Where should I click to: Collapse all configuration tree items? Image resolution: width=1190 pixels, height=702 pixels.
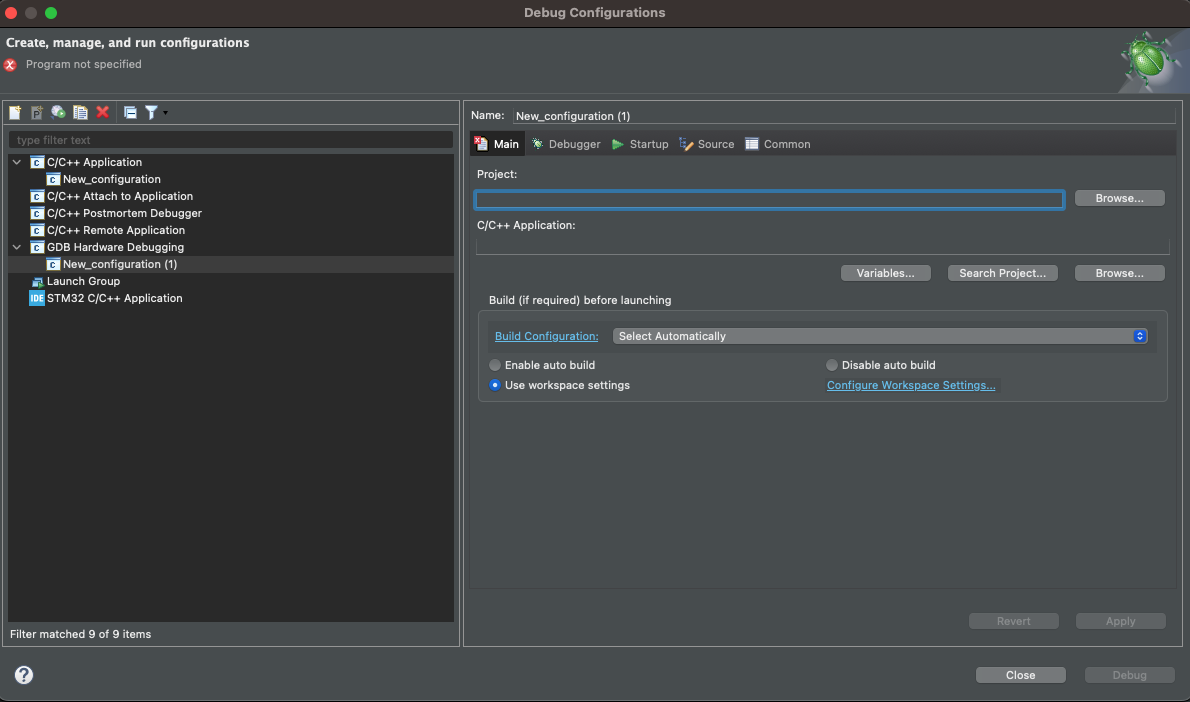(x=130, y=112)
